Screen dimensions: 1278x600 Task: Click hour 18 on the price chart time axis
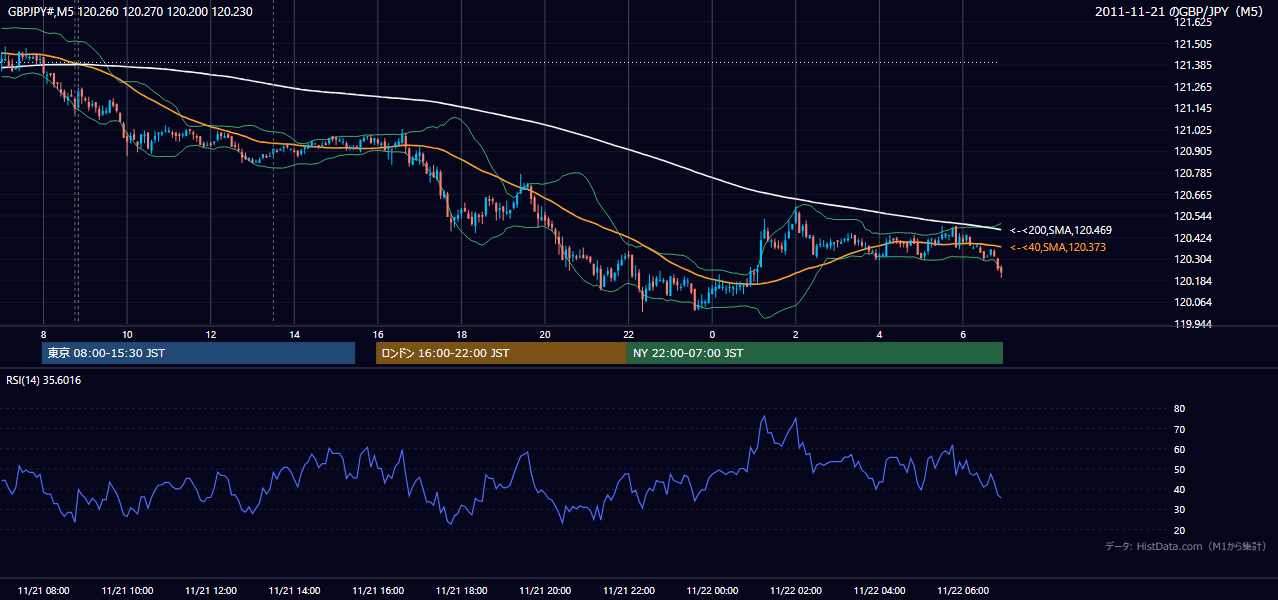point(461,334)
